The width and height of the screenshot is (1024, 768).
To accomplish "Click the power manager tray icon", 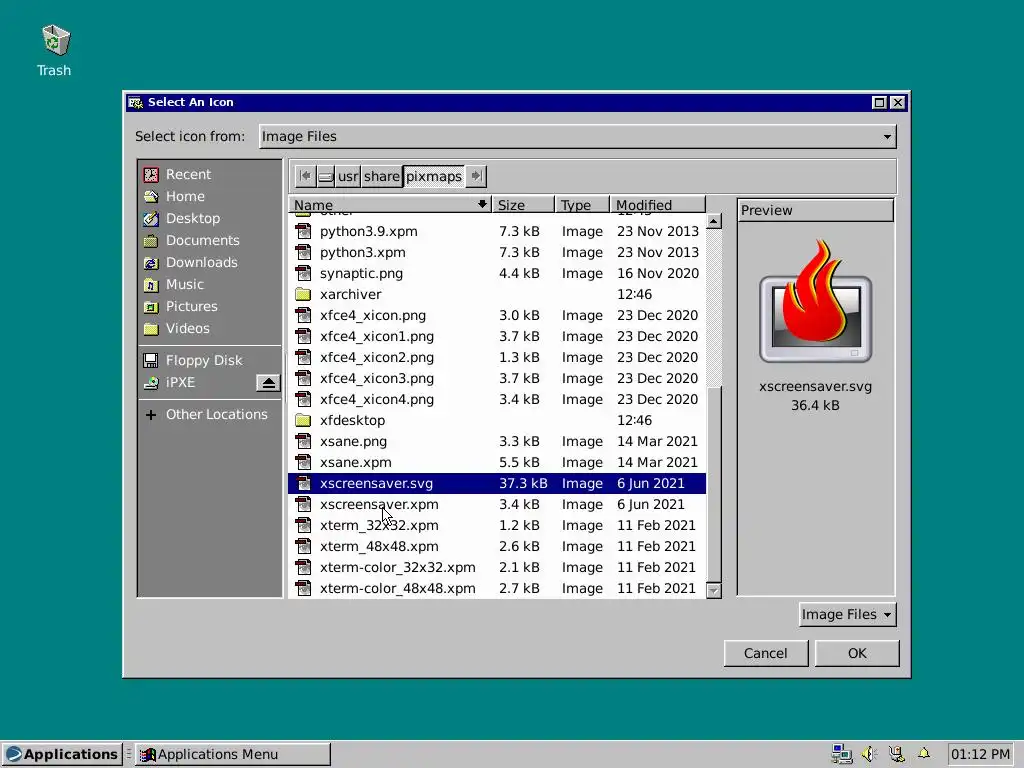I will pos(897,754).
